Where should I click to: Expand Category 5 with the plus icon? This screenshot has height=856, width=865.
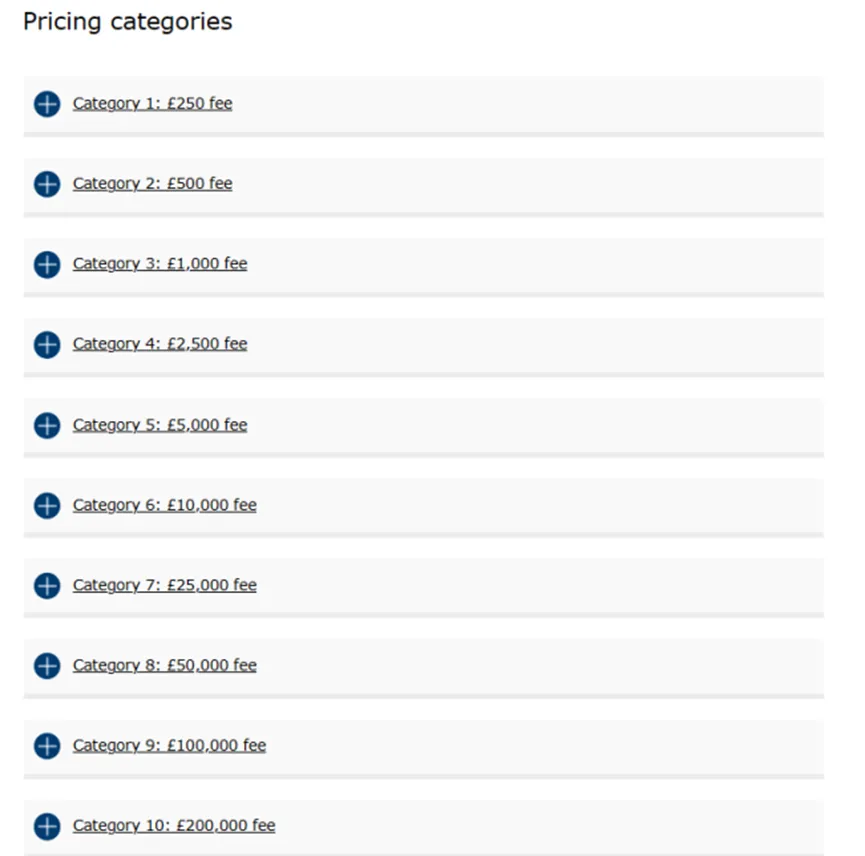coord(47,426)
